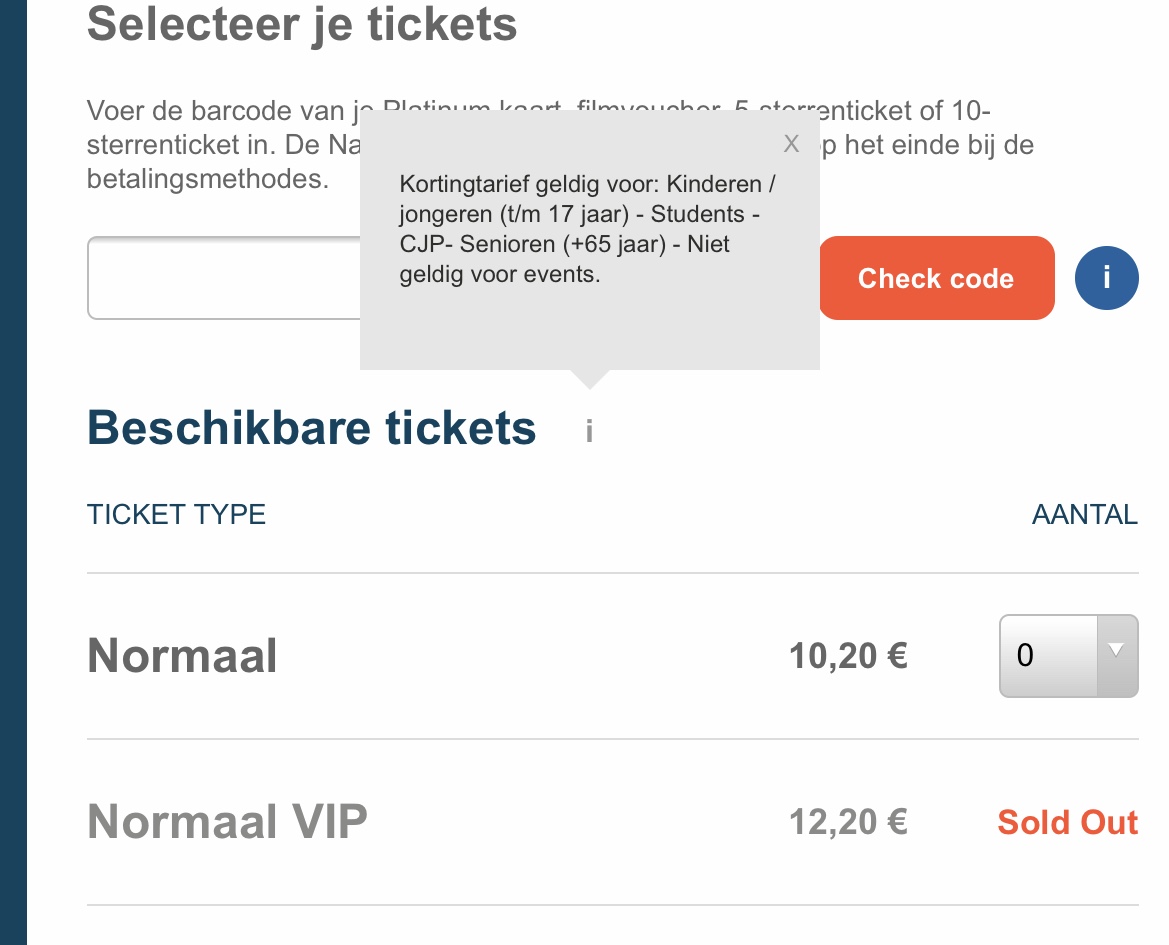Click the tooltip pointer arrow below the popup

pyautogui.click(x=590, y=379)
